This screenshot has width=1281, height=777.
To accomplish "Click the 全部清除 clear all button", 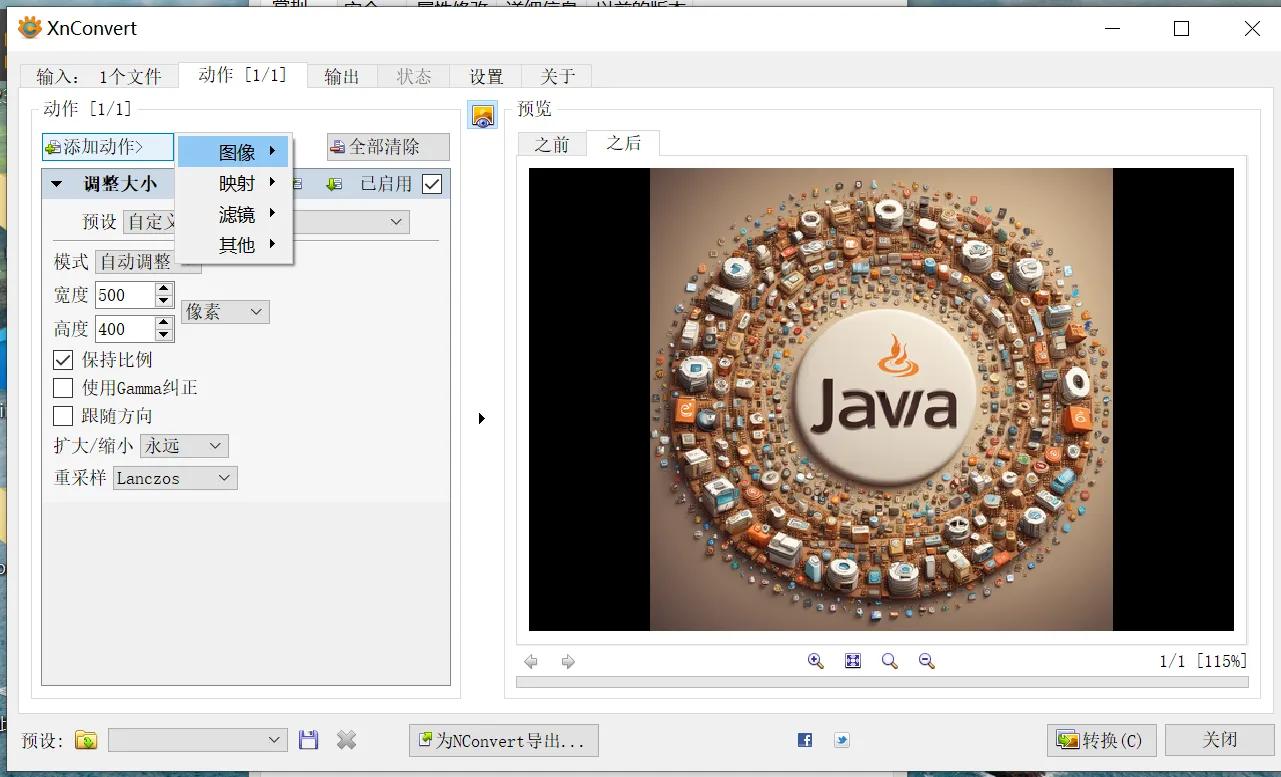I will point(388,147).
